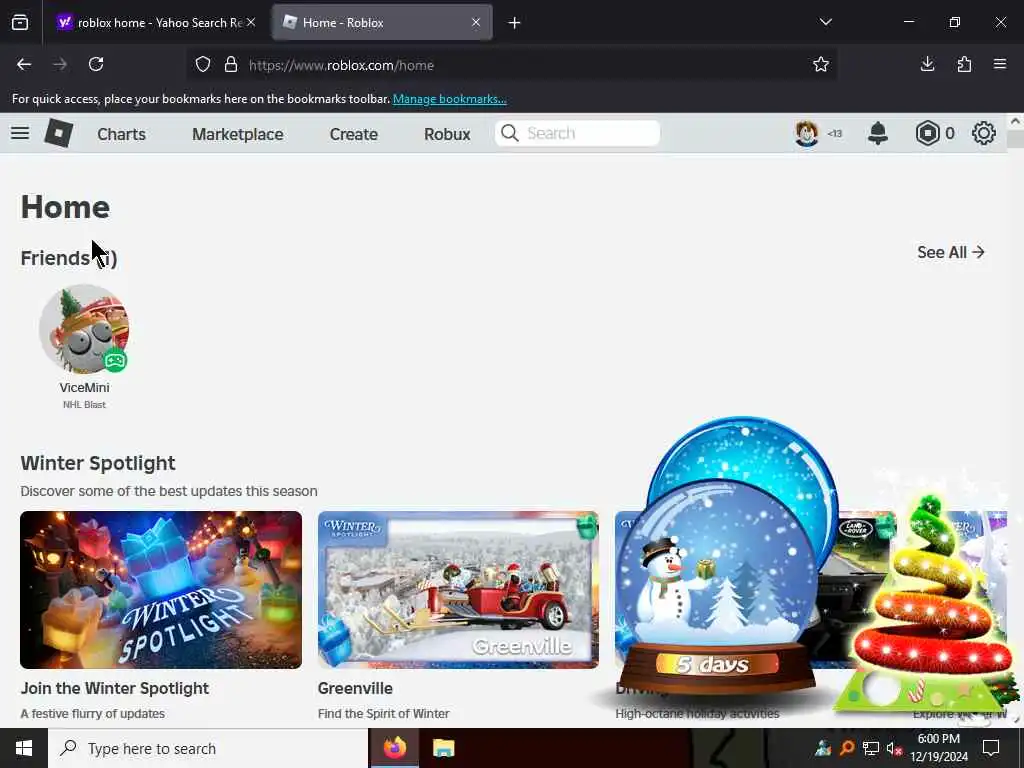
Task: Open the Windows notification center icon
Action: [991, 748]
